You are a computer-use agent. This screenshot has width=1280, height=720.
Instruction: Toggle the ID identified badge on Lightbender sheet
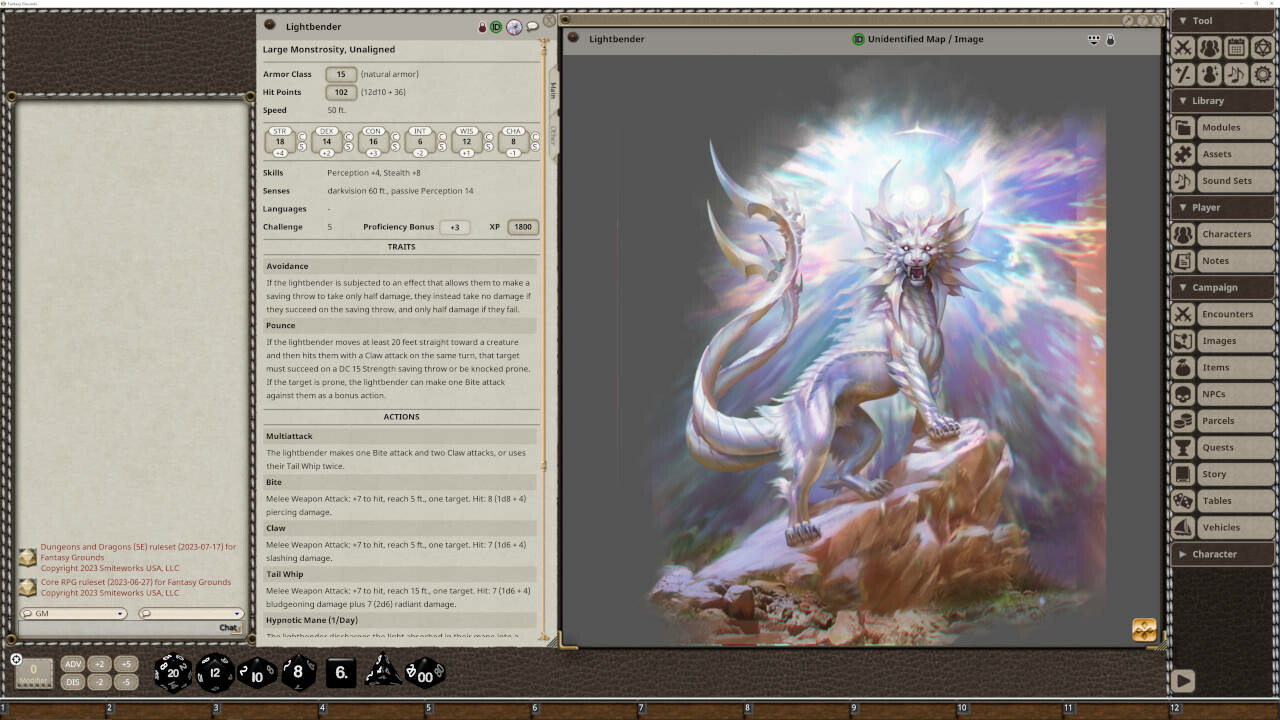pyautogui.click(x=497, y=26)
